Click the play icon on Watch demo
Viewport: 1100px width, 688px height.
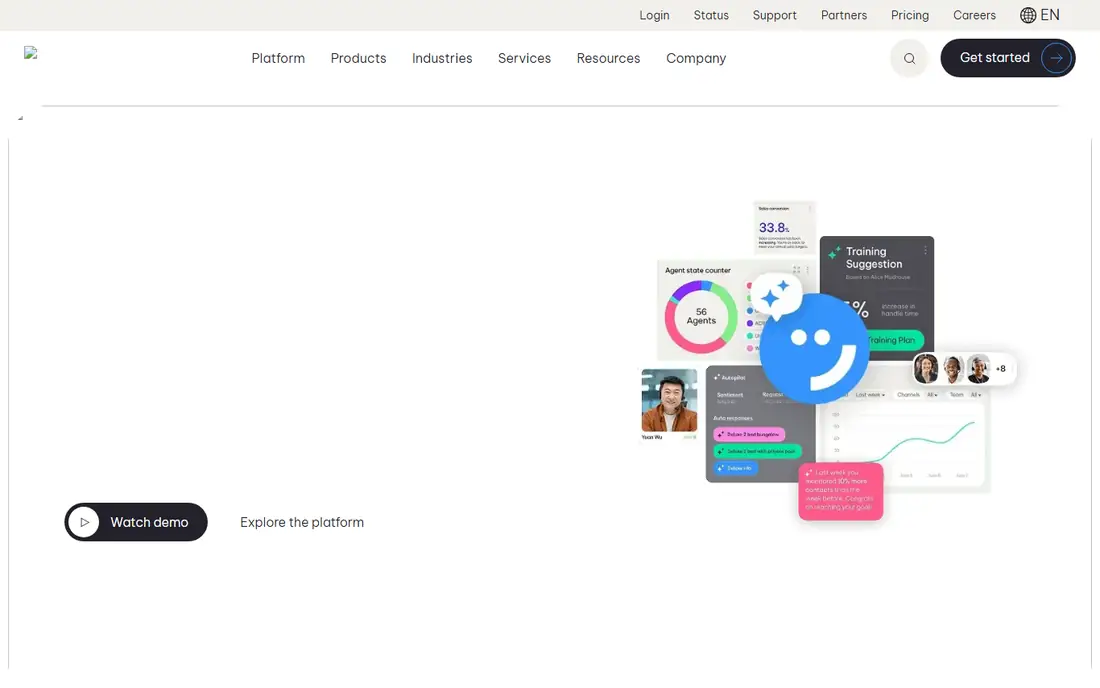coord(84,522)
